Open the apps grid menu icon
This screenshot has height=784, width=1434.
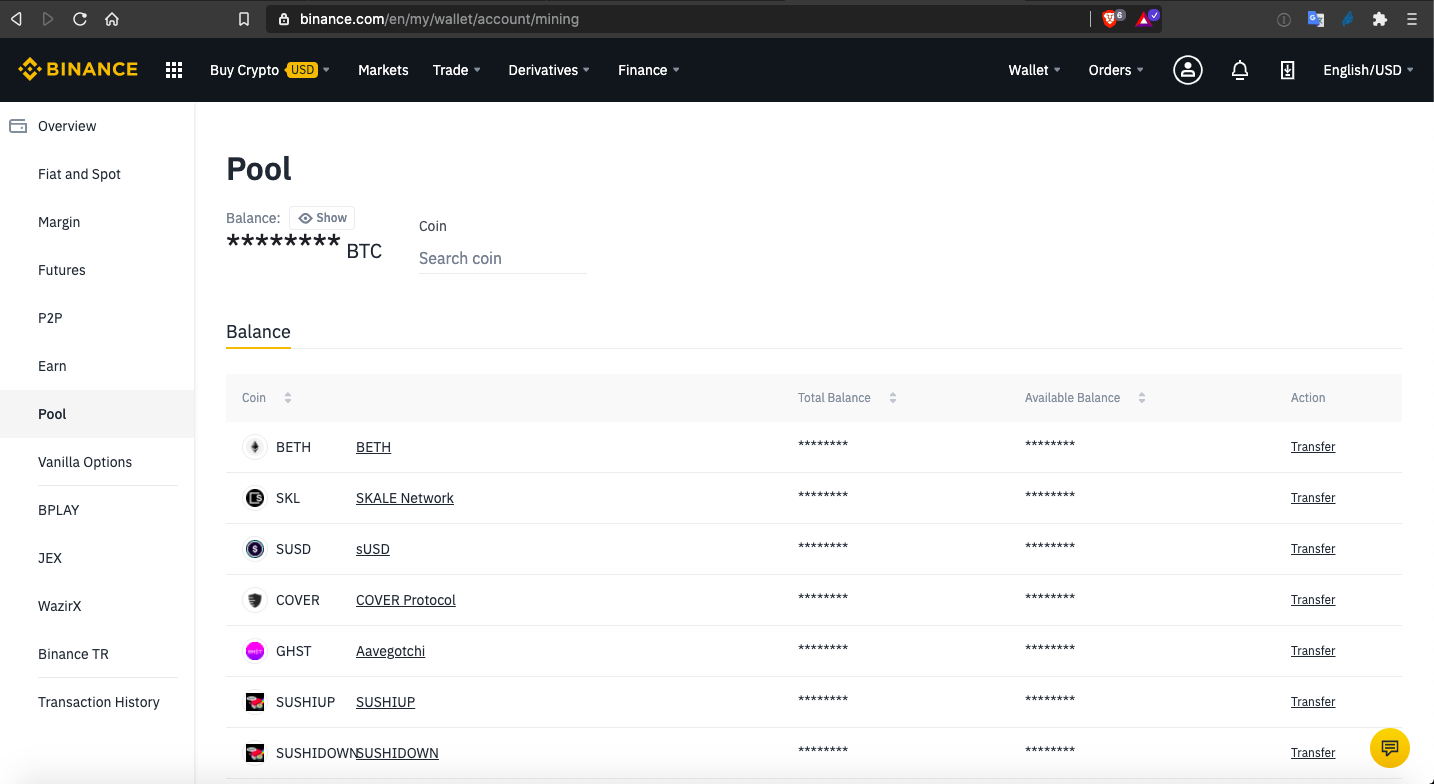pos(174,70)
